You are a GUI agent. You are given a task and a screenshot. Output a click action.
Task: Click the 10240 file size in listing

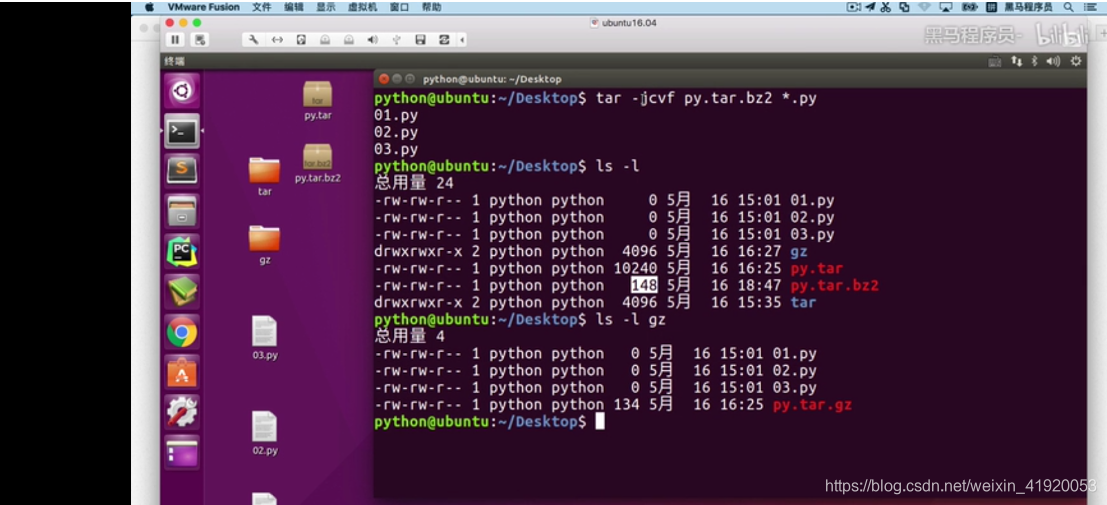pyautogui.click(x=635, y=268)
